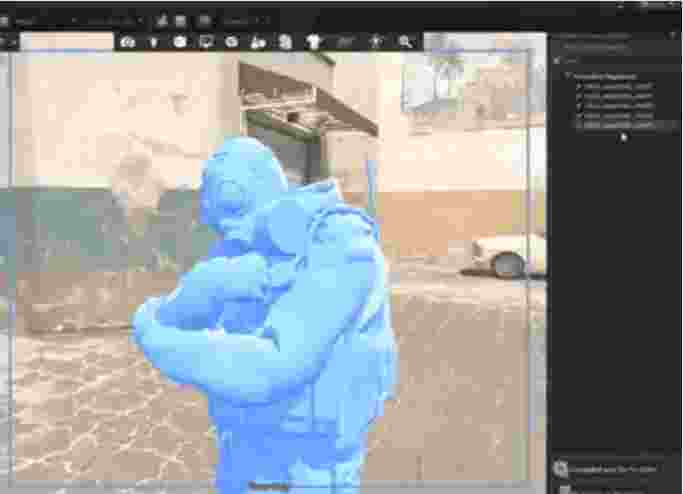Click the standing figure icon beside the magnifier
This screenshot has height=494, width=683.
(376, 42)
